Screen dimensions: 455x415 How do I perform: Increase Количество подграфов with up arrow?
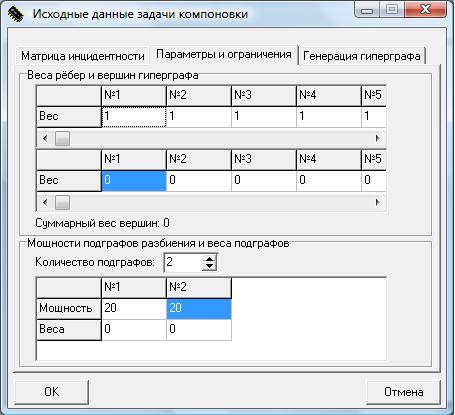point(209,259)
